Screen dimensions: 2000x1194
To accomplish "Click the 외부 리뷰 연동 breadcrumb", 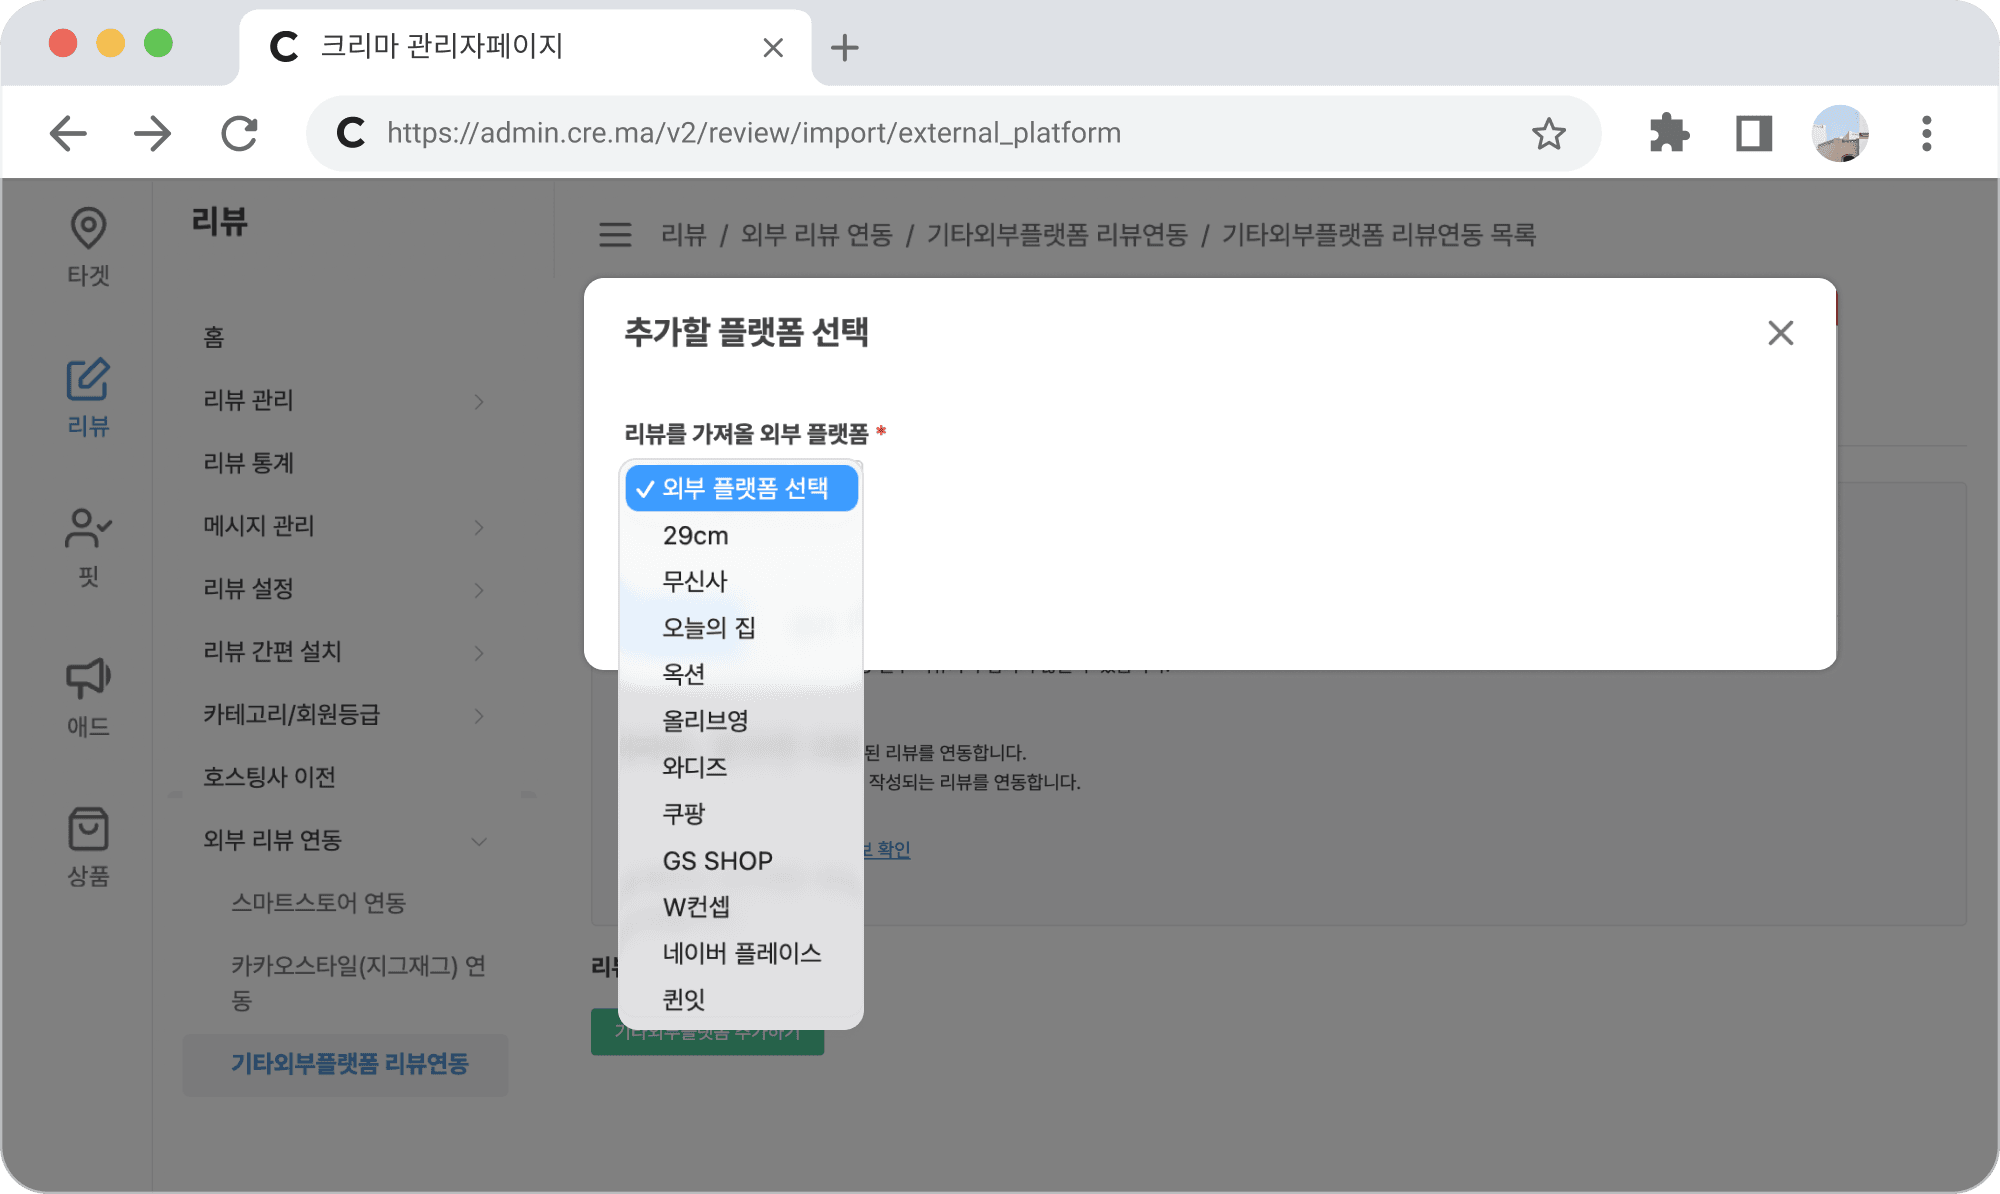I will click(816, 235).
